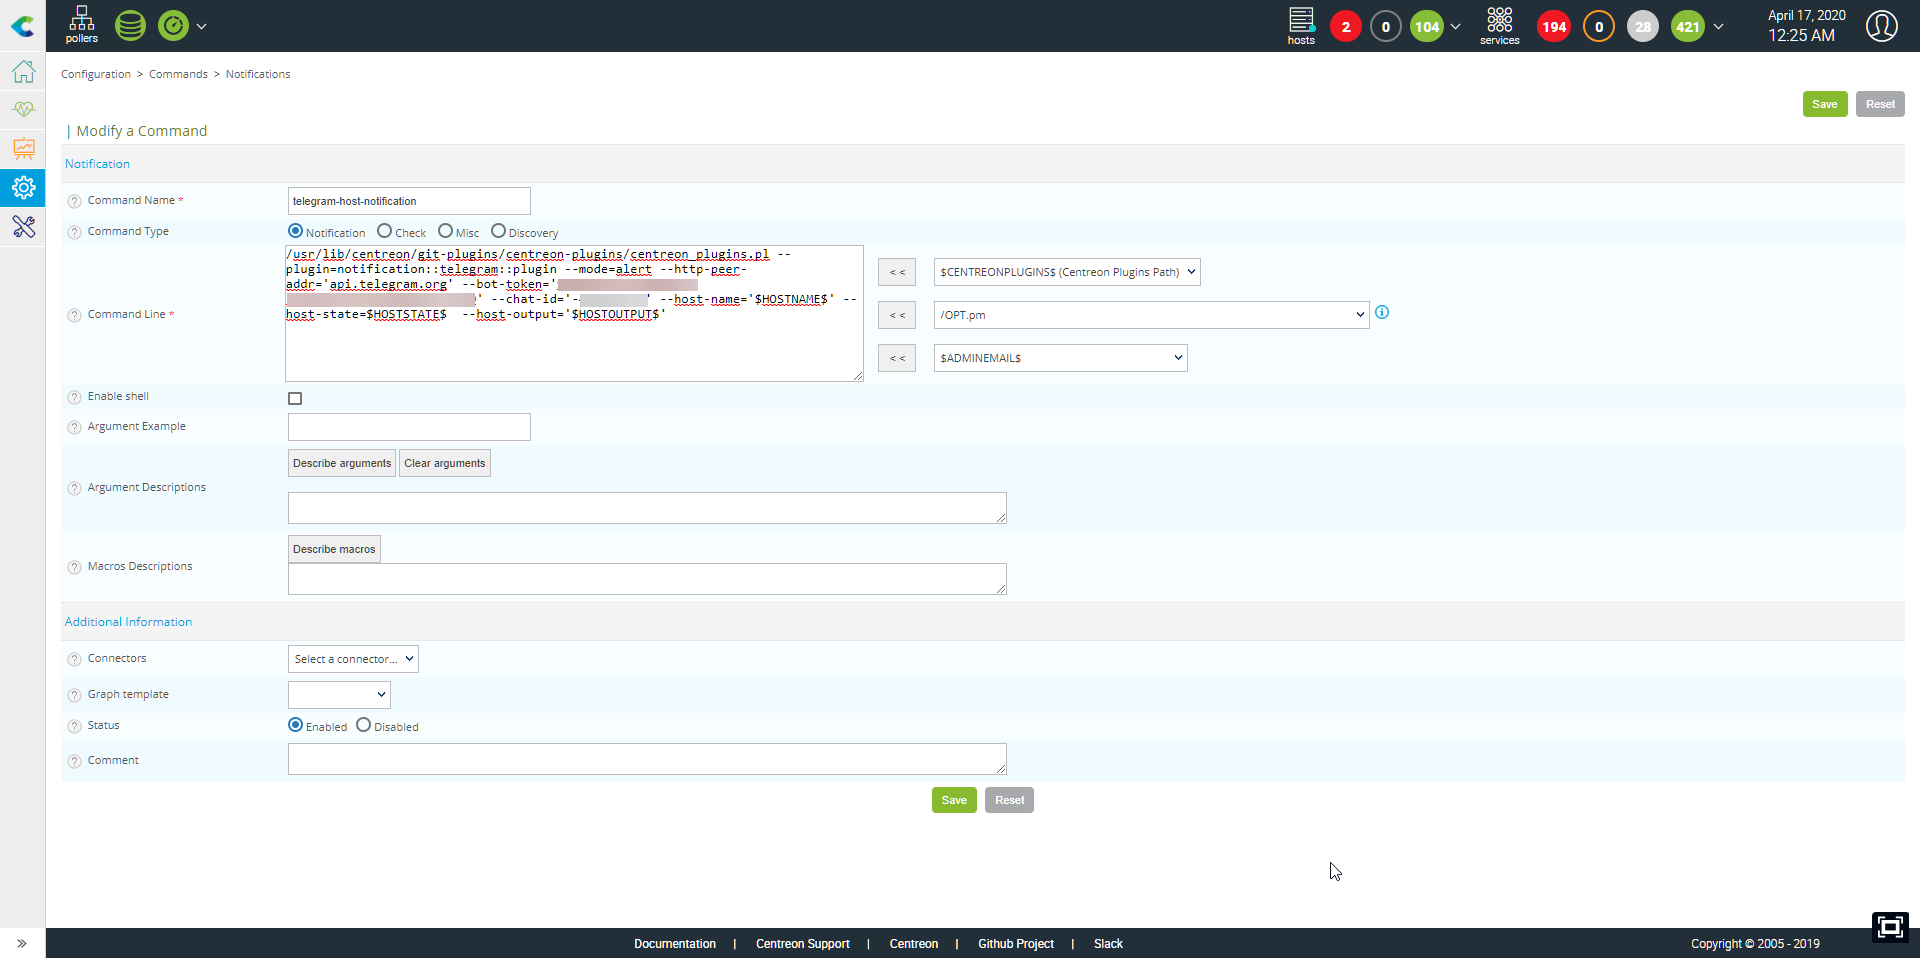
Task: Open the $CENTREONPLUGINS$ macro dropdown
Action: pos(1066,272)
